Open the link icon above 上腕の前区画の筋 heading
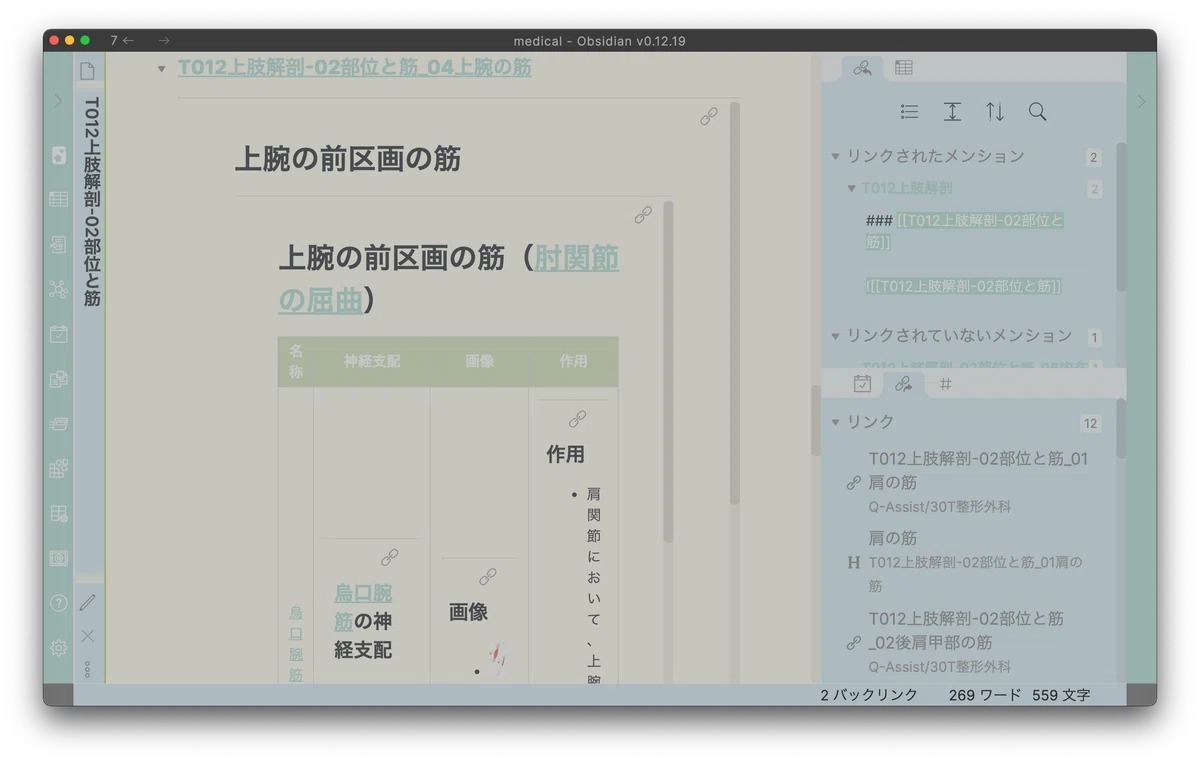1200x763 pixels. pyautogui.click(x=709, y=117)
